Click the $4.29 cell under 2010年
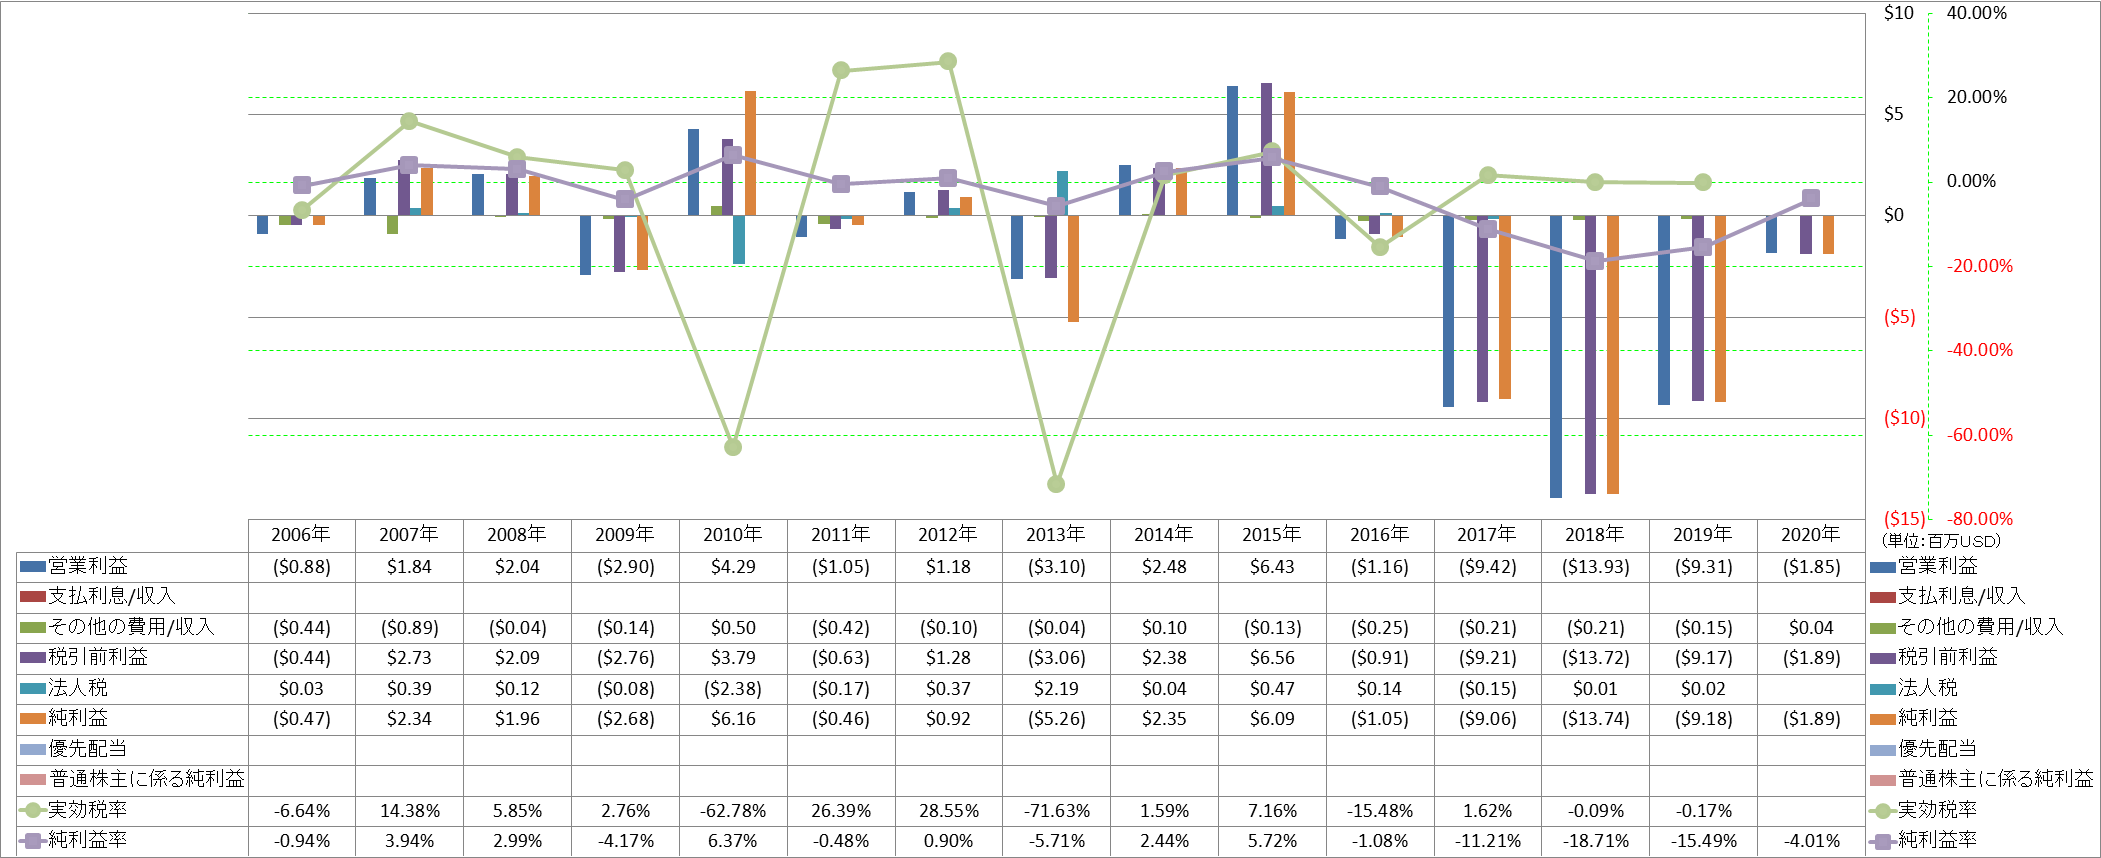The image size is (2101, 858). (733, 567)
